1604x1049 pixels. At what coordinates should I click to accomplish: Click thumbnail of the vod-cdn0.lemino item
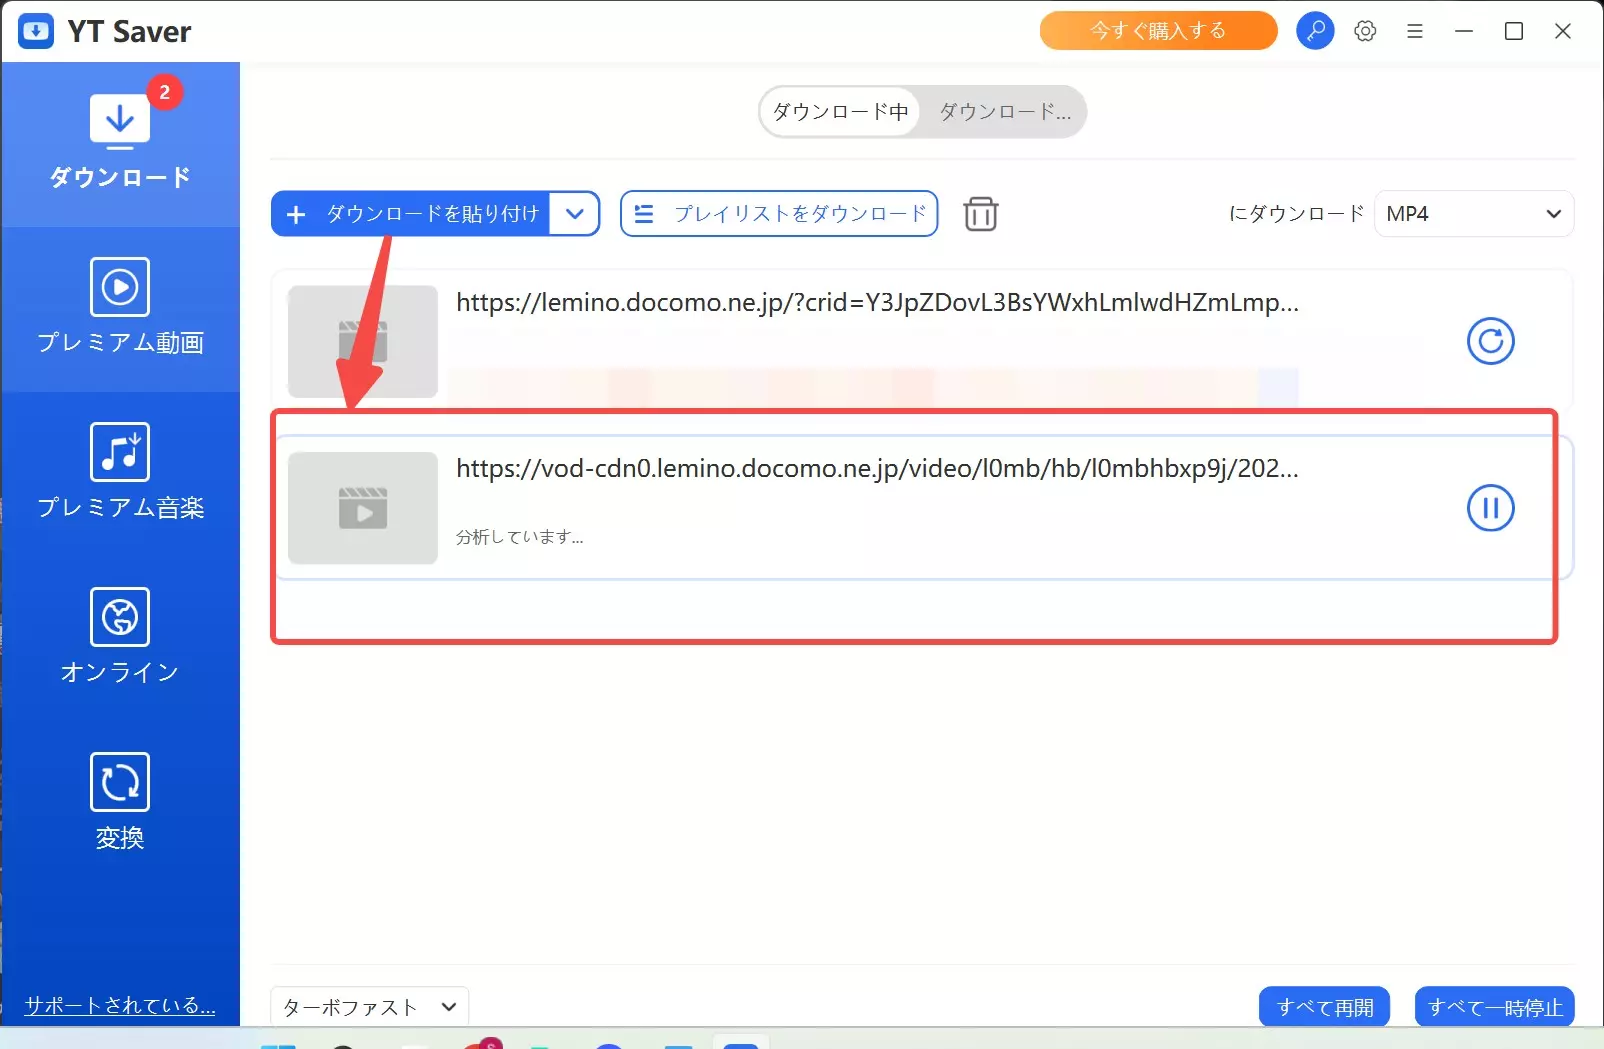click(363, 508)
